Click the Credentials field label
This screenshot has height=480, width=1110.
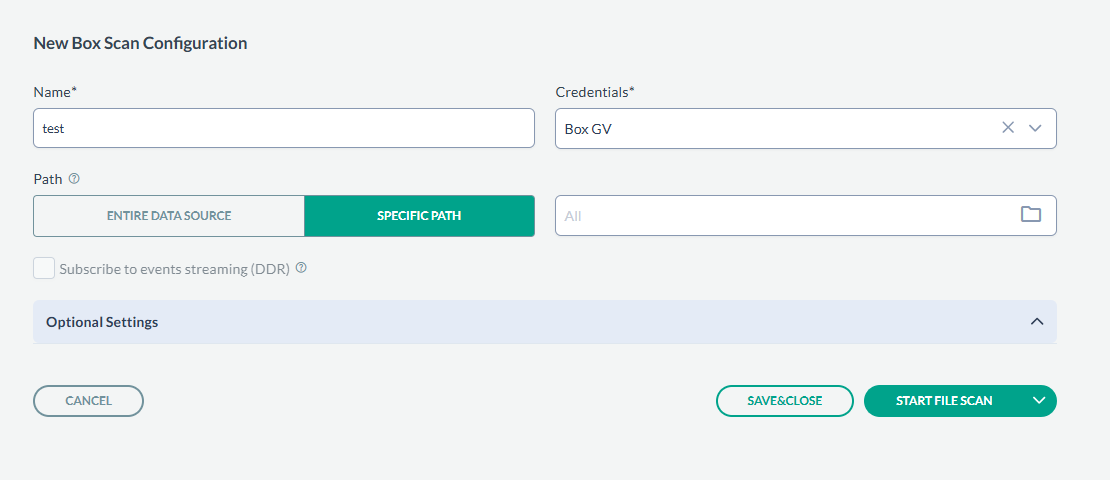click(594, 92)
